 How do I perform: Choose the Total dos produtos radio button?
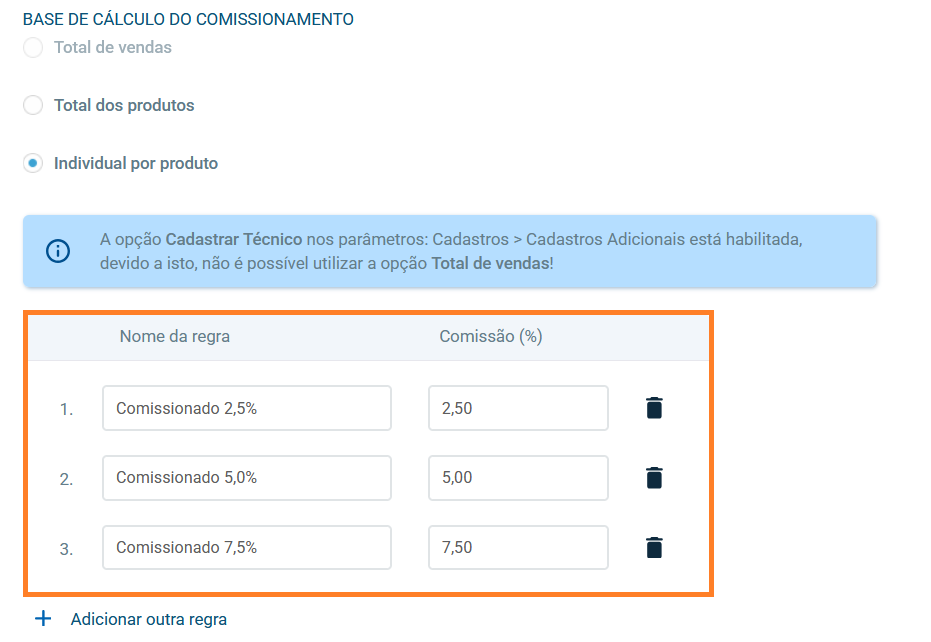[33, 105]
